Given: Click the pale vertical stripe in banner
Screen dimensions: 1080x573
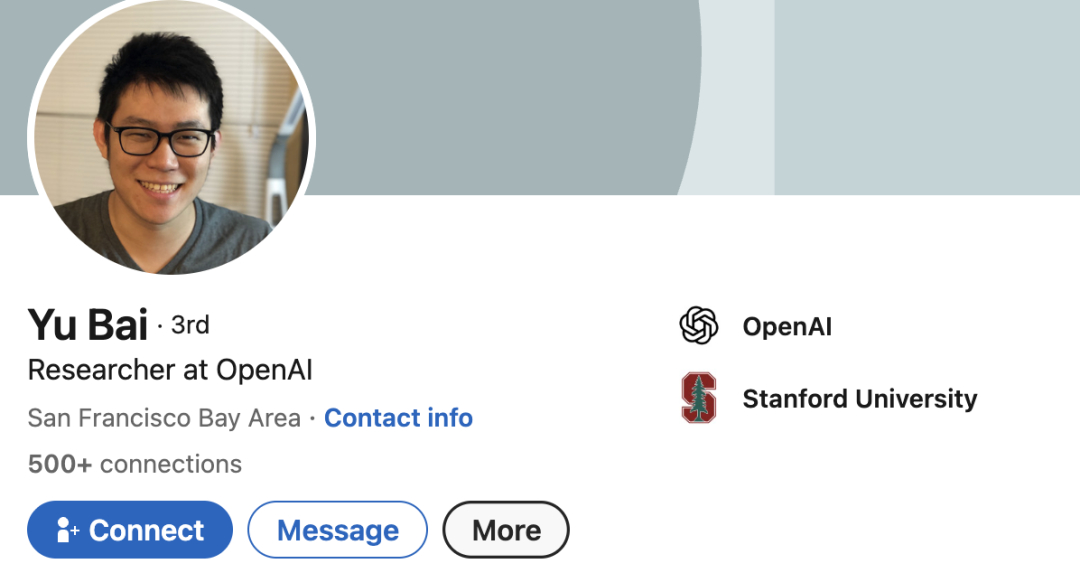Looking at the screenshot, I should 737,97.
